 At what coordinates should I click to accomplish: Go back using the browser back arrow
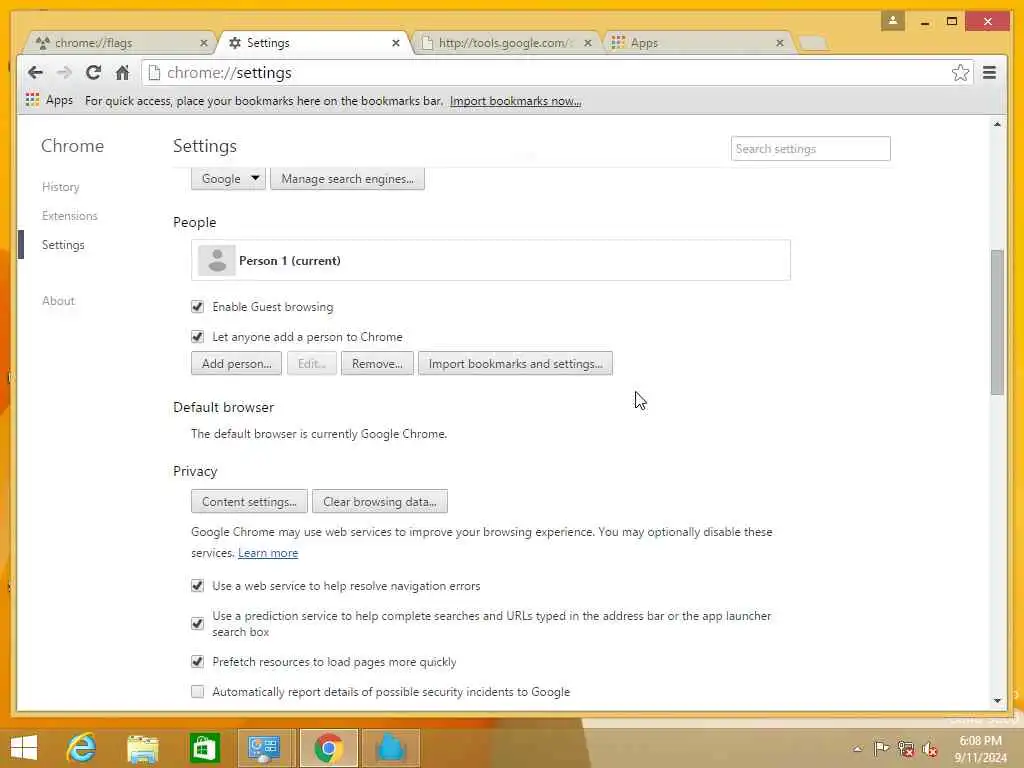tap(35, 72)
